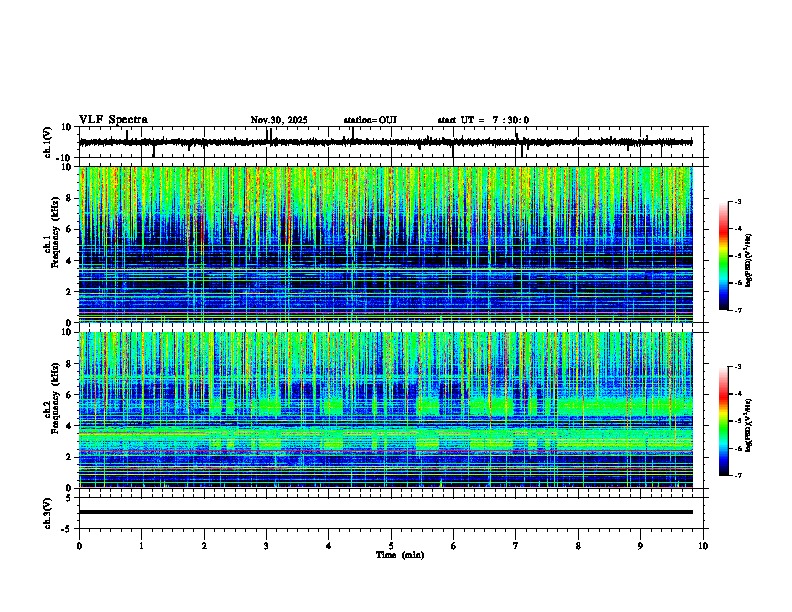Click the ch.1 voltage waveform trace panel
792x612 pixels.
pyautogui.click(x=391, y=142)
